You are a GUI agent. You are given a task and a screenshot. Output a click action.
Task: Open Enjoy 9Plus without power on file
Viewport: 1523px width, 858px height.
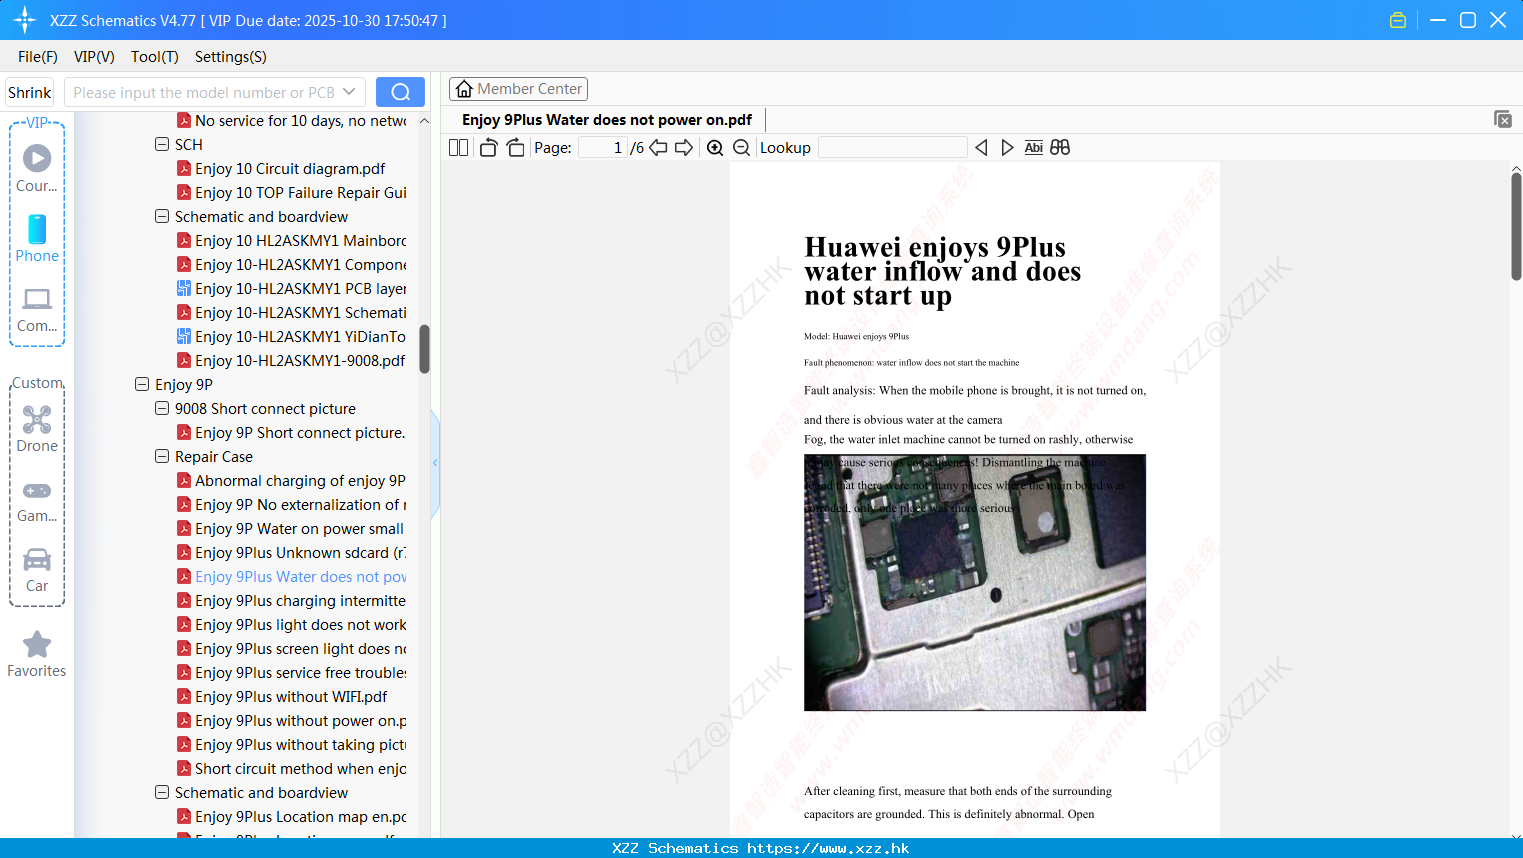292,720
